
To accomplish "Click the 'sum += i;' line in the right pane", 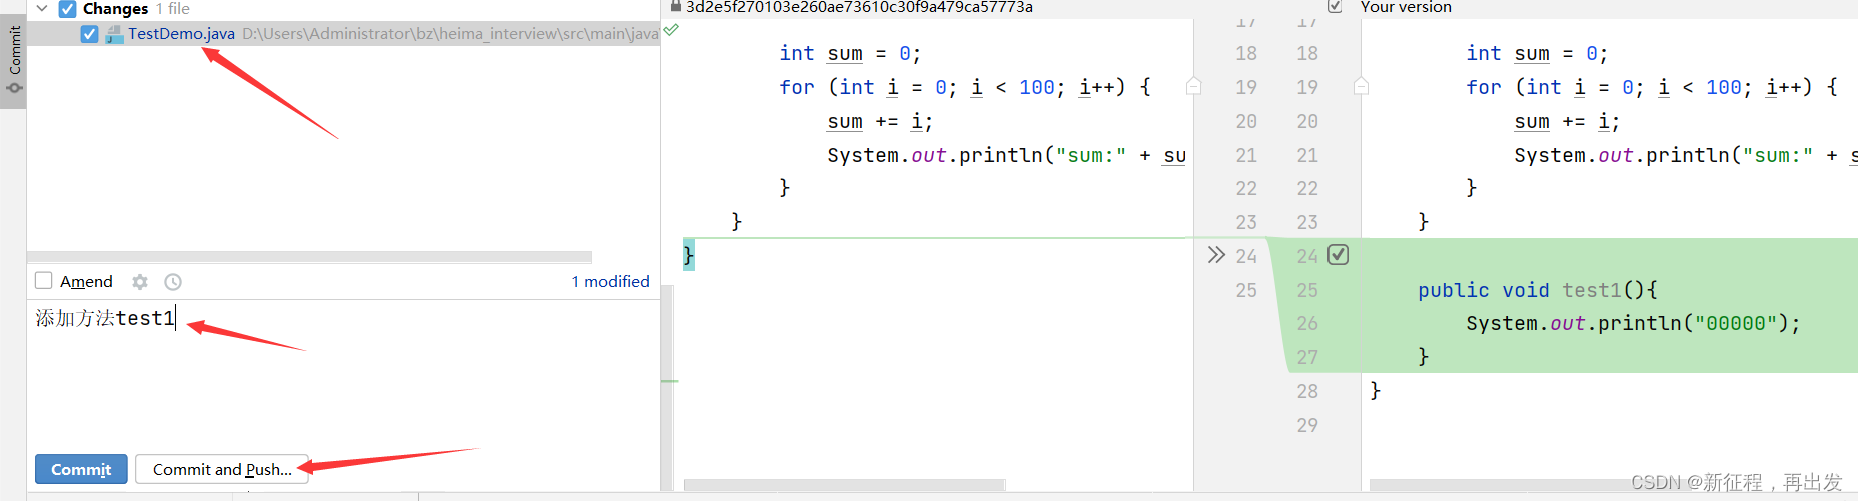I will (1567, 121).
